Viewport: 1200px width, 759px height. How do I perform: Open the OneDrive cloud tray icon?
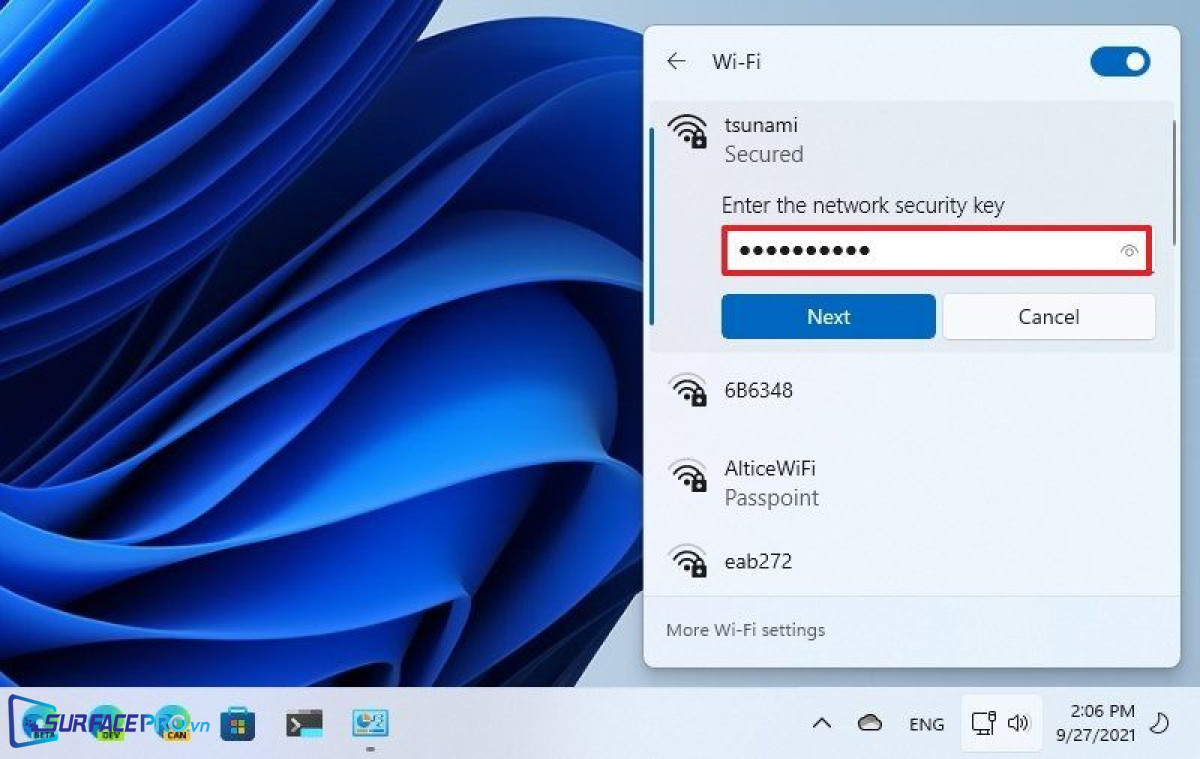[x=870, y=723]
